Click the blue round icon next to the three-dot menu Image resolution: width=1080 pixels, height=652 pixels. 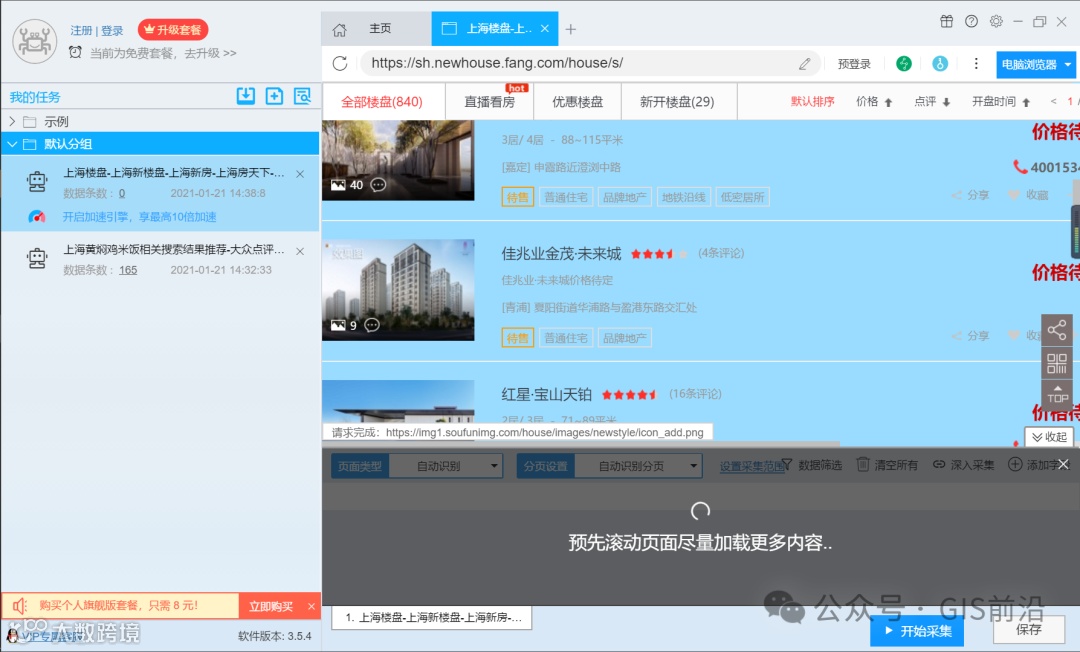[939, 64]
